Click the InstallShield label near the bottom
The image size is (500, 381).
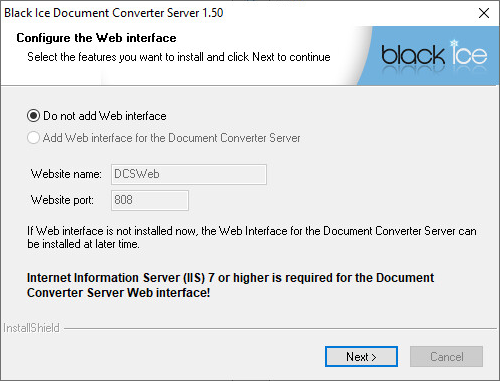31,328
